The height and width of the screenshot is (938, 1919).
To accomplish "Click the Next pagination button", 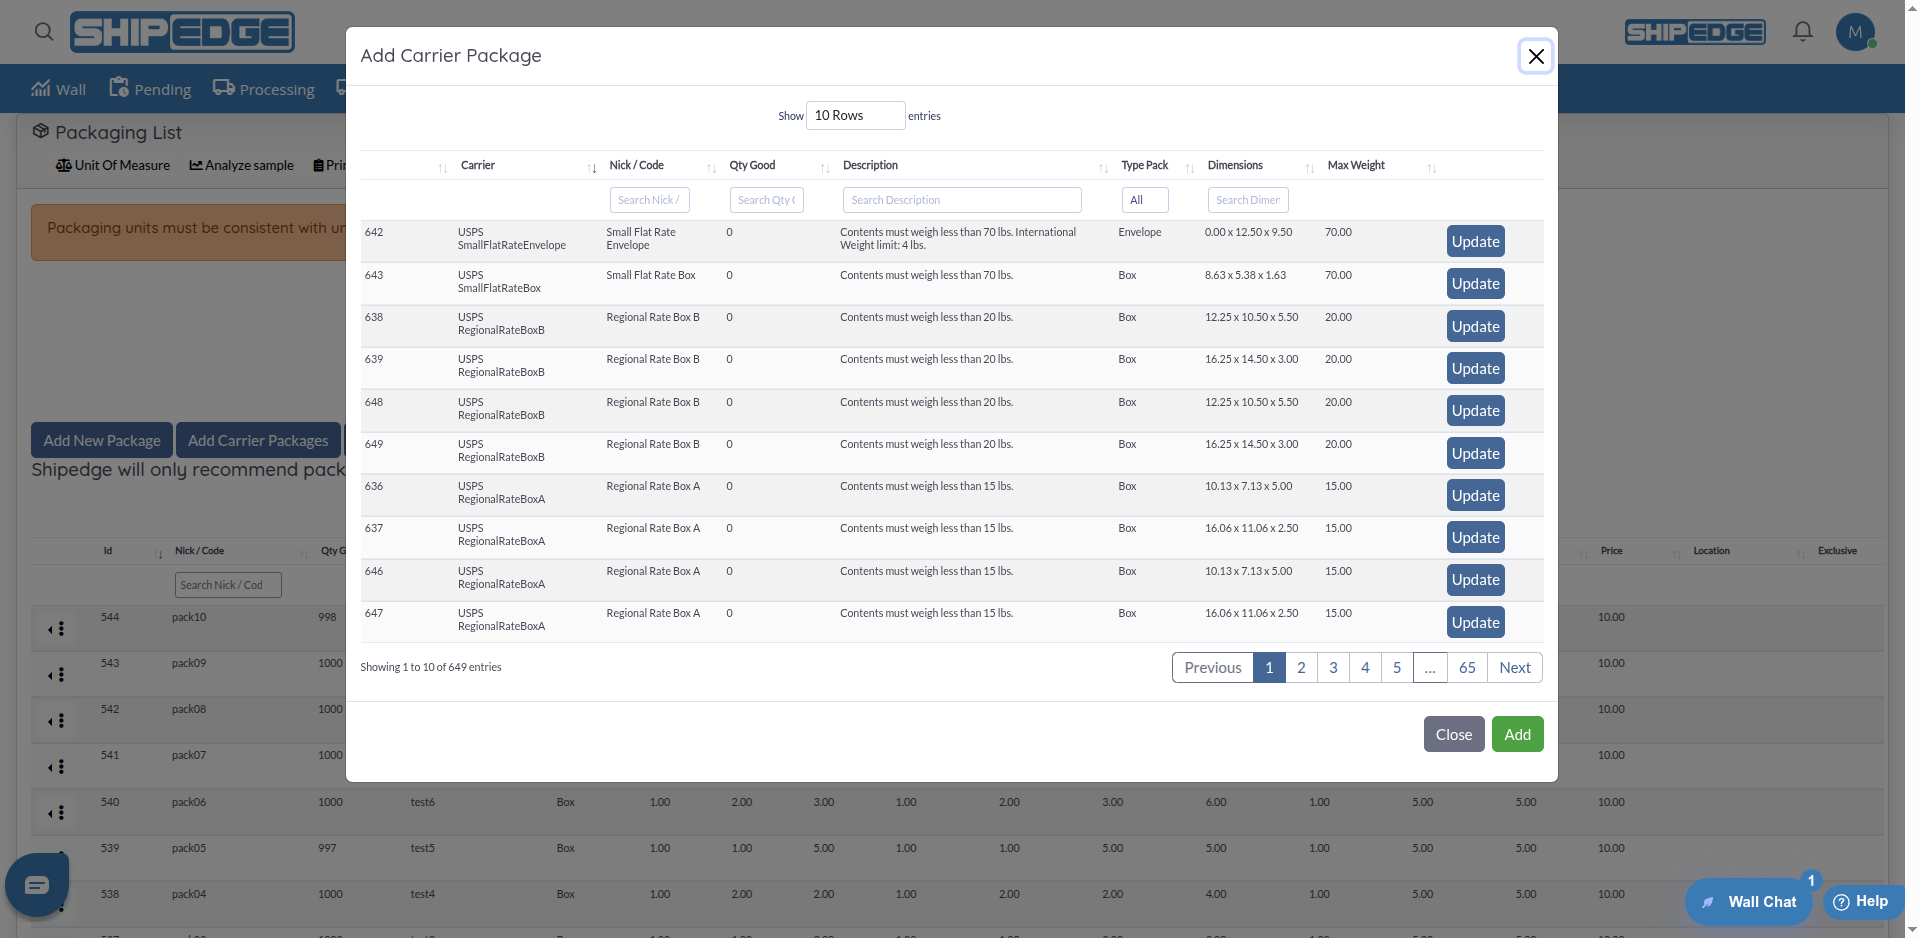I will 1514,668.
